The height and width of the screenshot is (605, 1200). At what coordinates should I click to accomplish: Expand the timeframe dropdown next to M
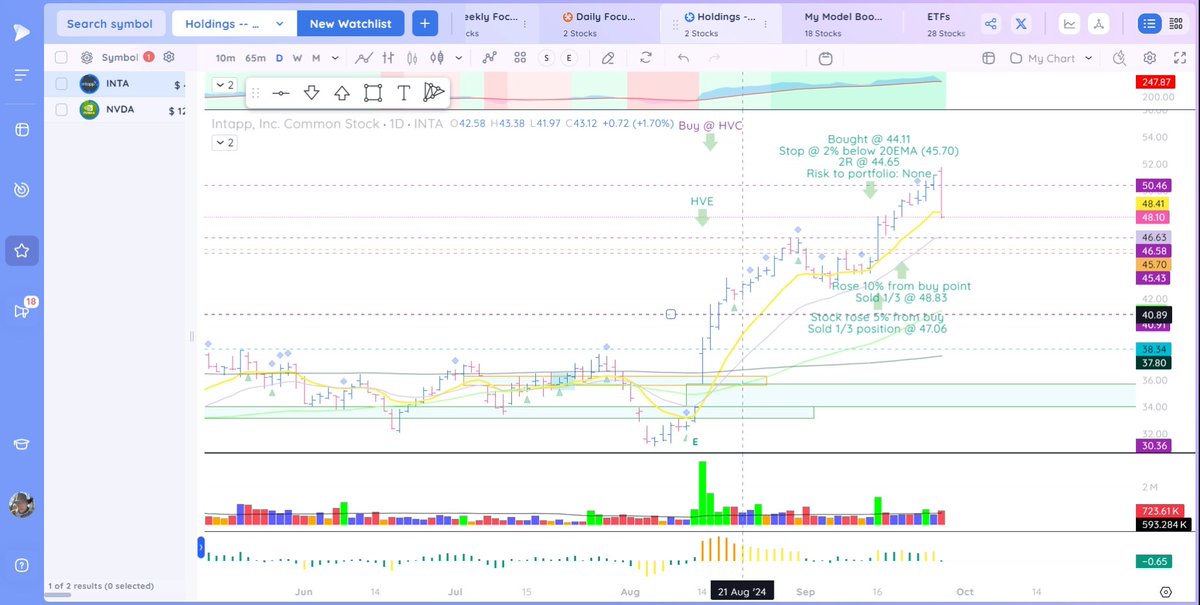(334, 58)
